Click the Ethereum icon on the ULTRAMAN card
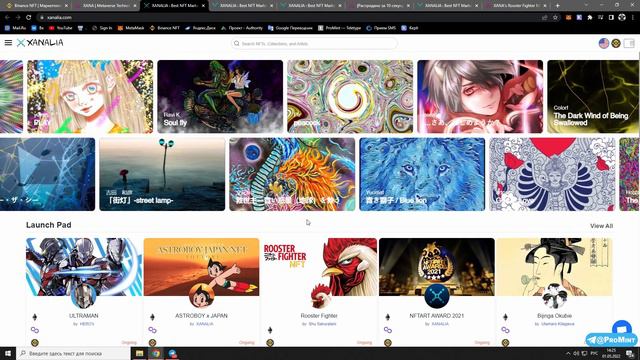 [x=35, y=317]
